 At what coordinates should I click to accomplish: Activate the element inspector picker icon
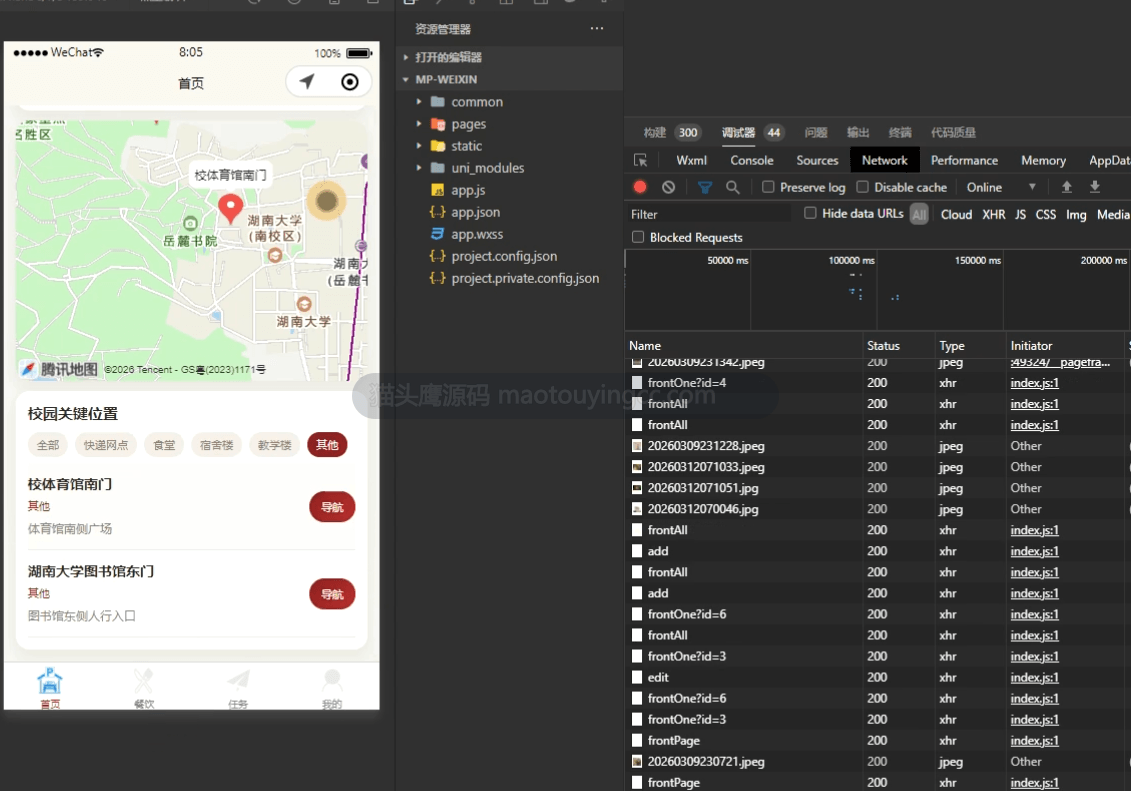(641, 160)
